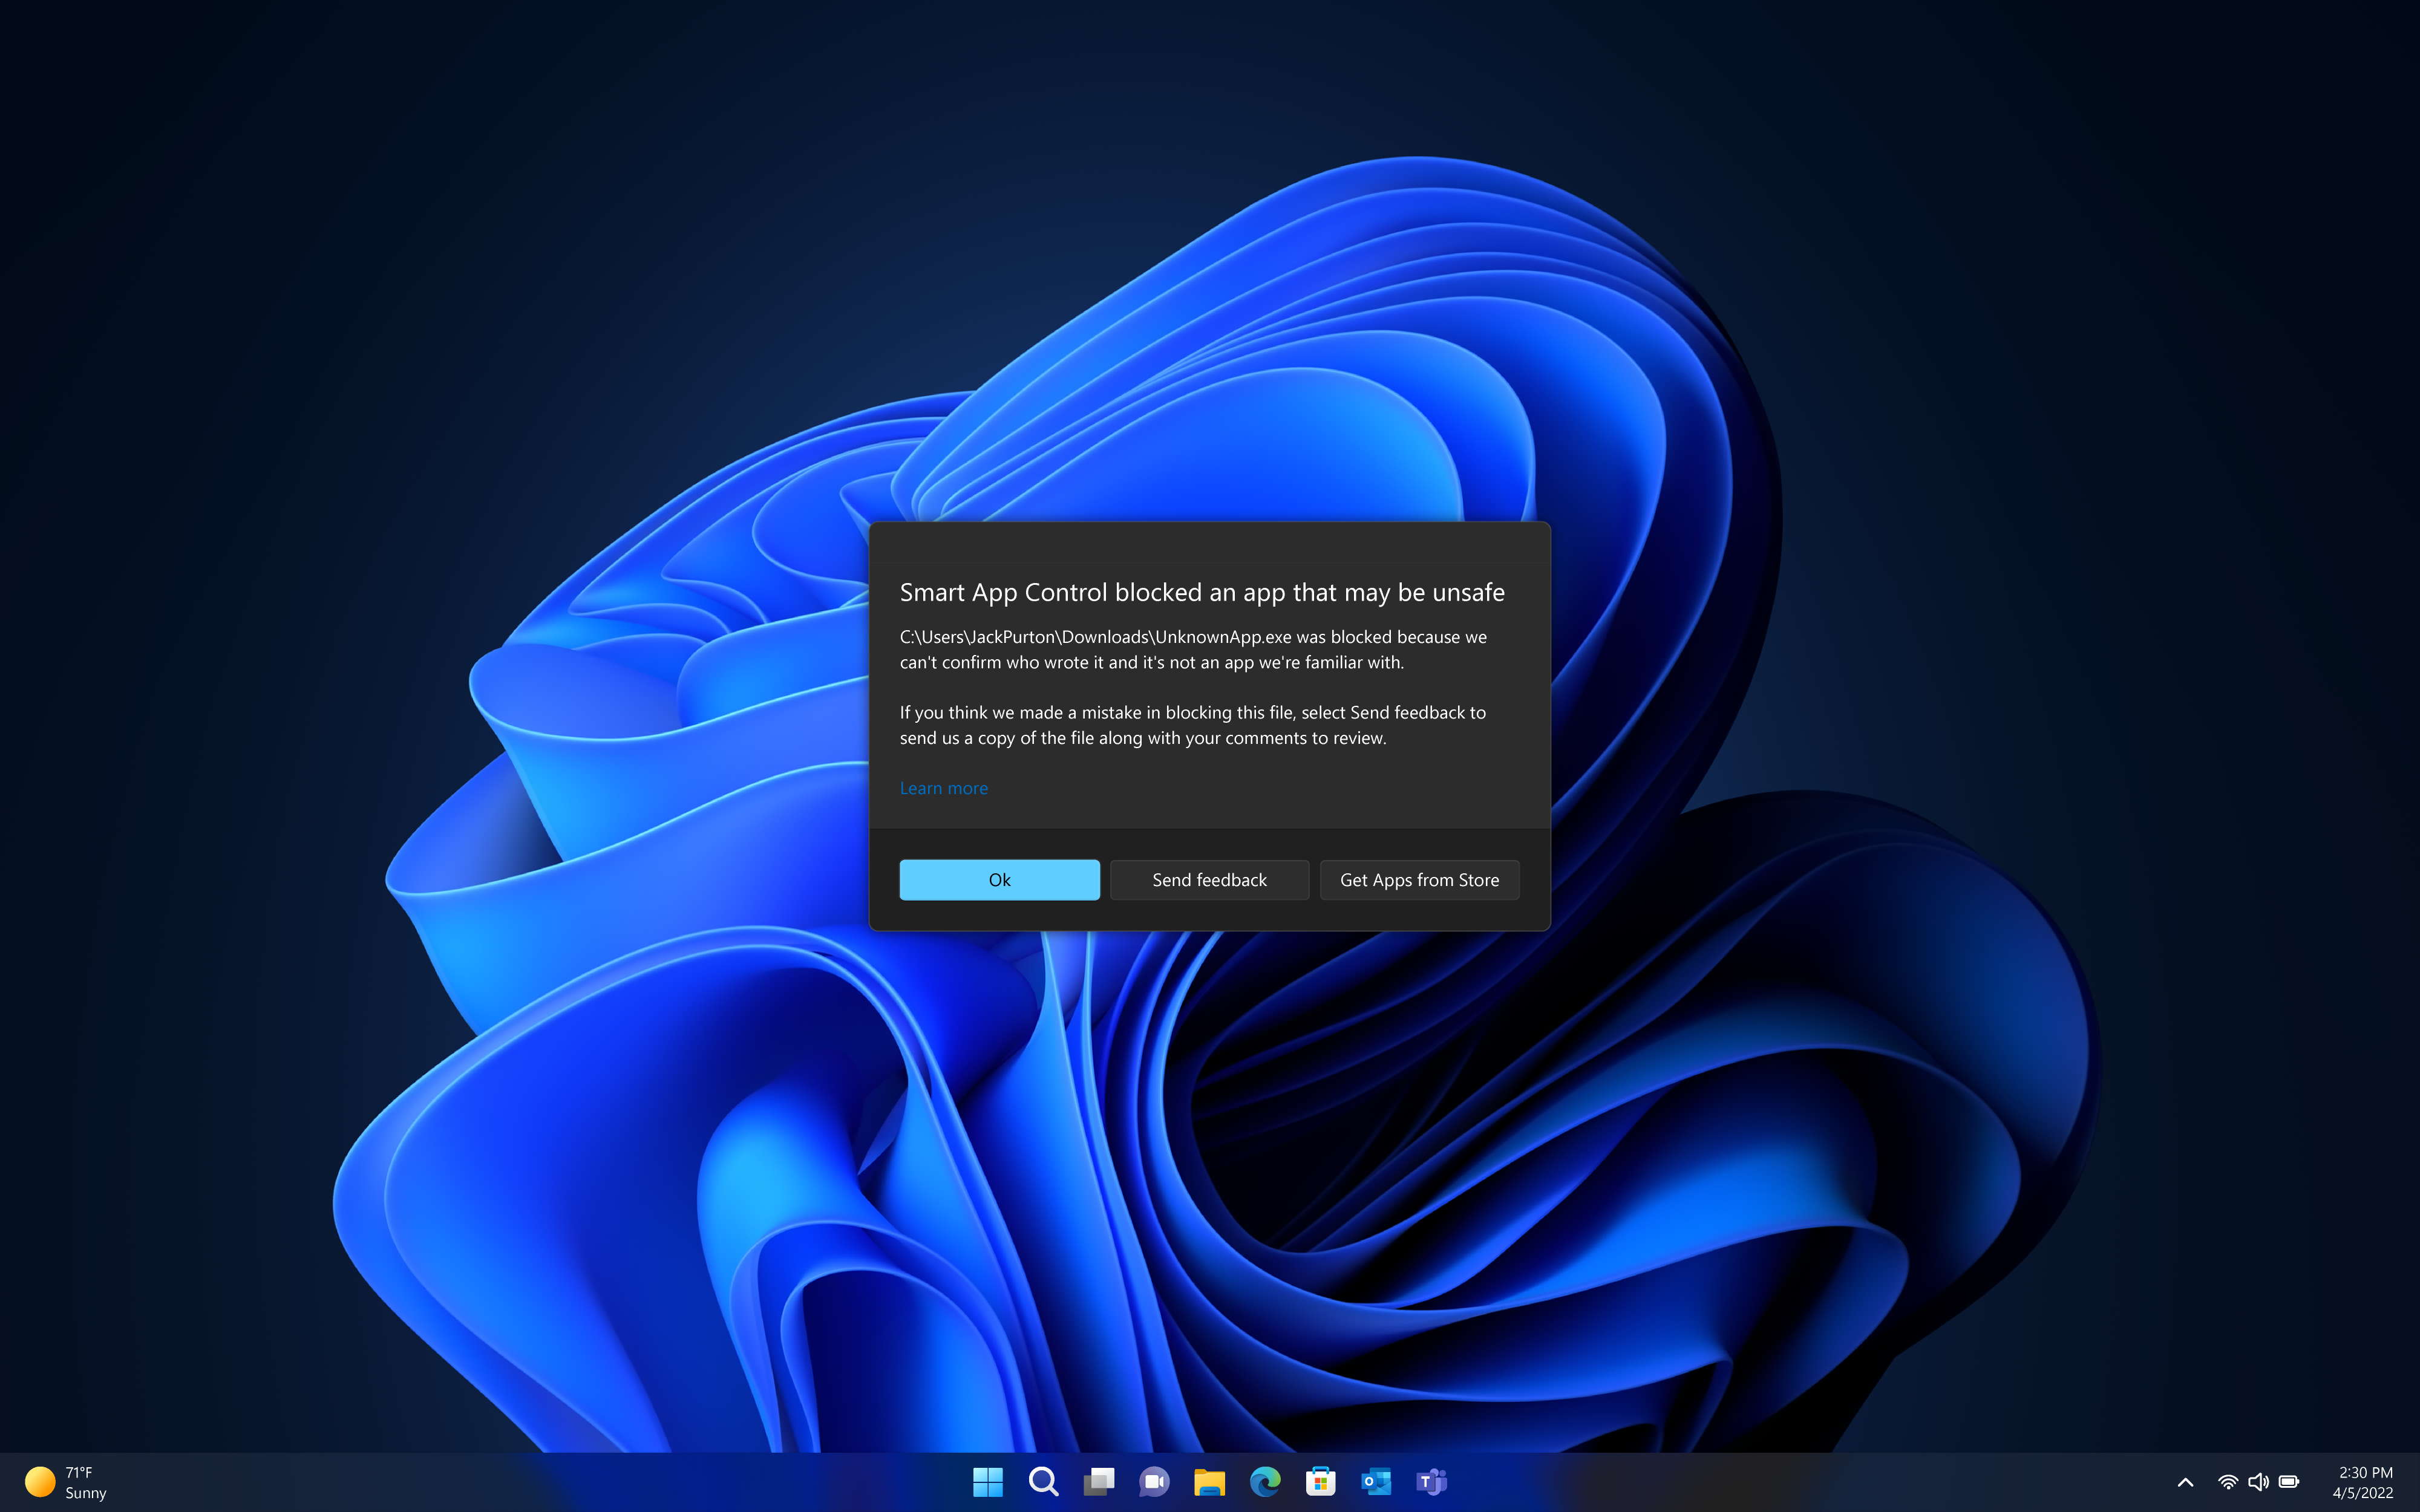Click Send feedback about blocked UnknownApp.exe
Image resolution: width=2420 pixels, height=1512 pixels.
(1209, 878)
